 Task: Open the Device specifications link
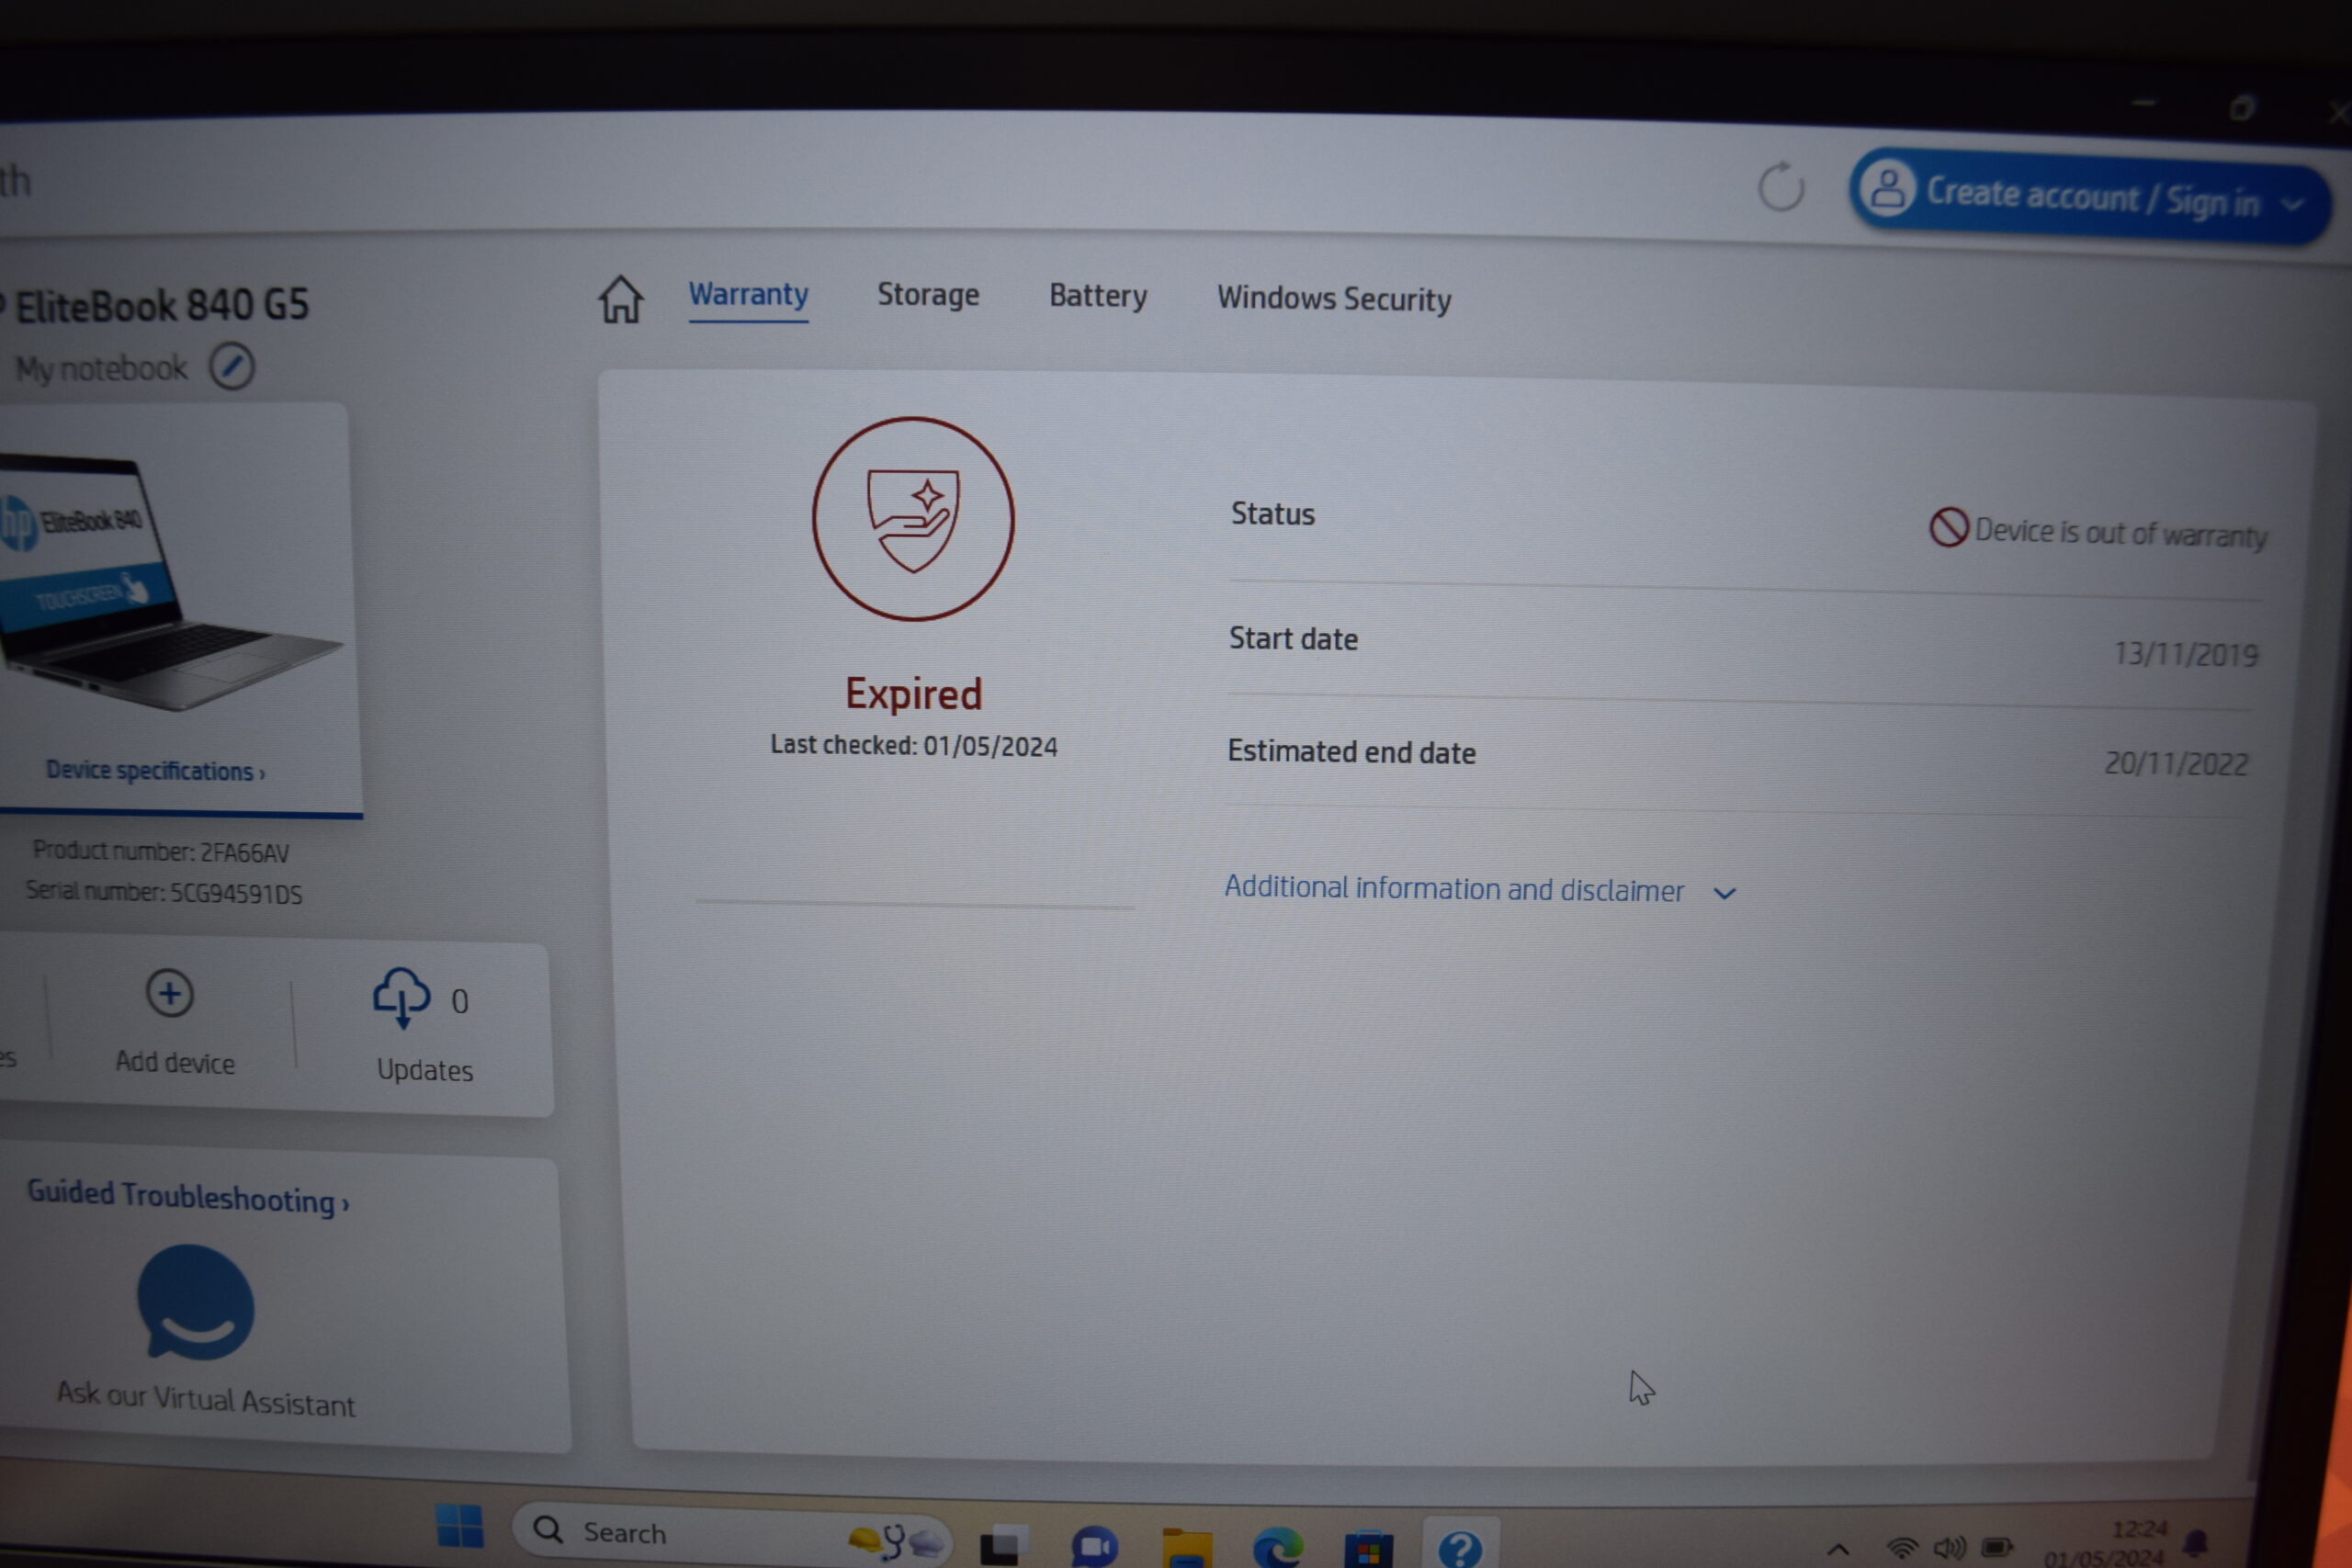pyautogui.click(x=155, y=771)
